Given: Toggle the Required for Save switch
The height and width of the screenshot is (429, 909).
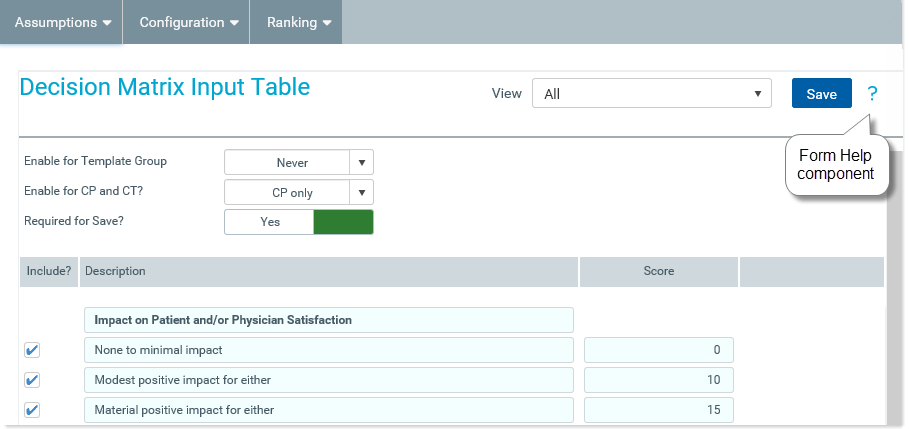Looking at the screenshot, I should tap(298, 222).
